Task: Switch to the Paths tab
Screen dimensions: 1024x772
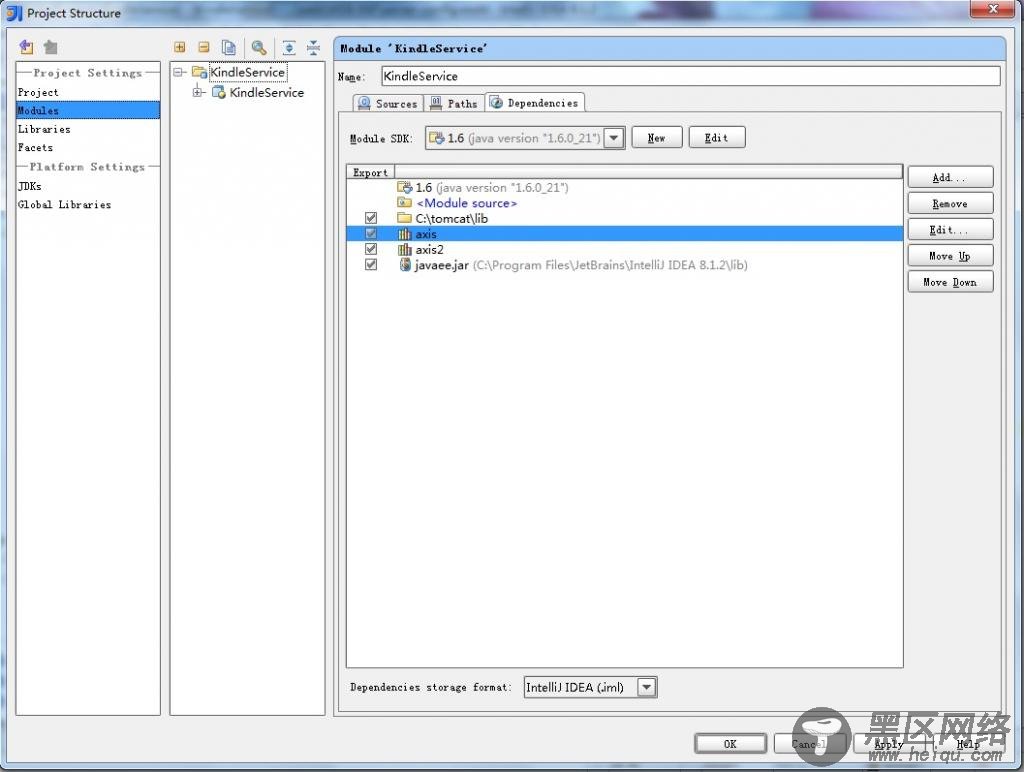Action: pos(455,103)
